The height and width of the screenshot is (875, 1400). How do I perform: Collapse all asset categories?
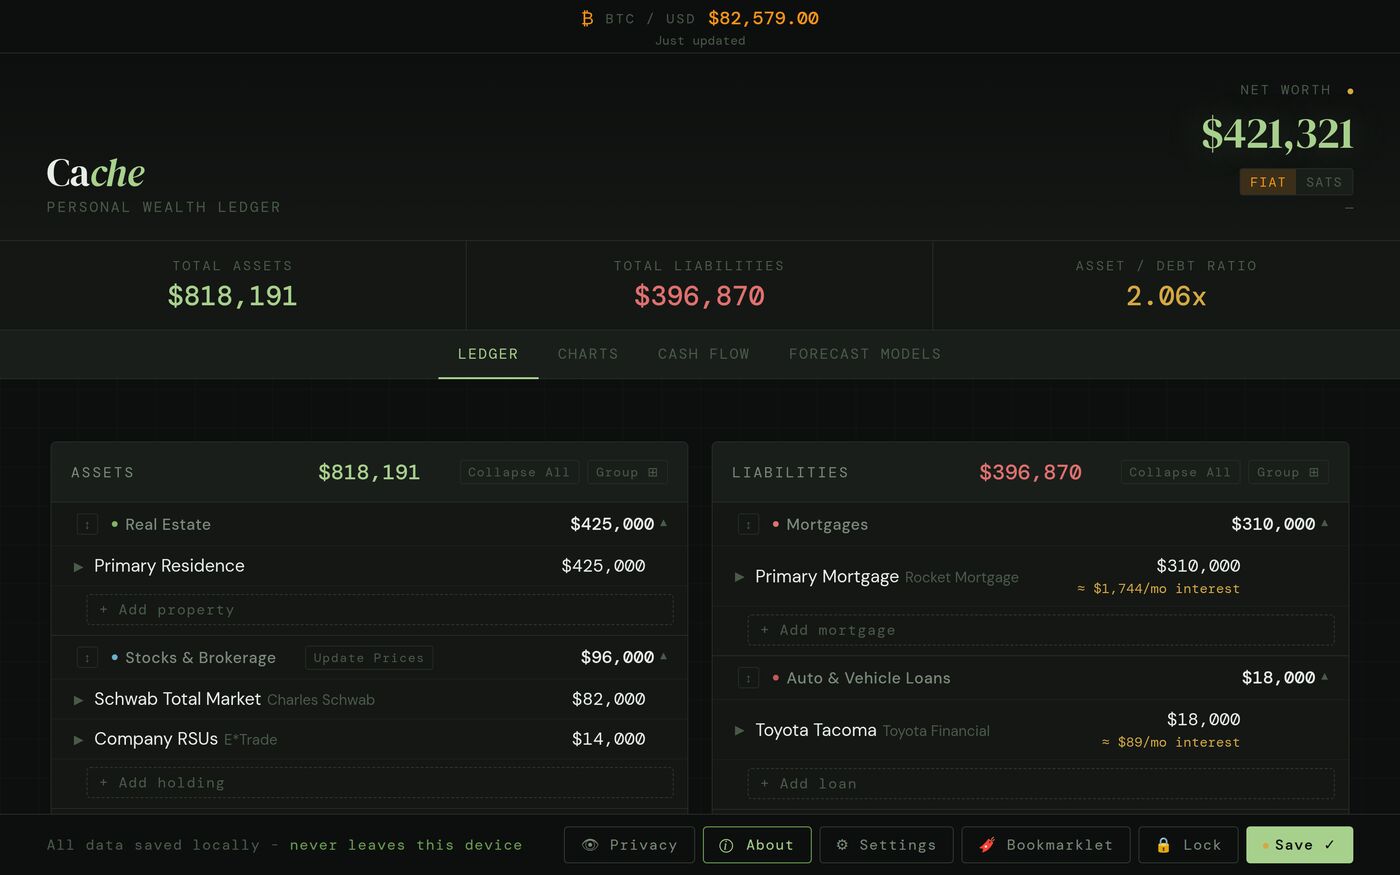(x=519, y=472)
